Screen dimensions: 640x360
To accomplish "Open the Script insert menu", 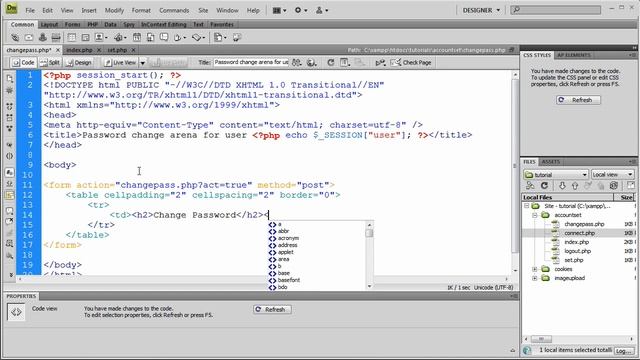I will click(x=199, y=38).
